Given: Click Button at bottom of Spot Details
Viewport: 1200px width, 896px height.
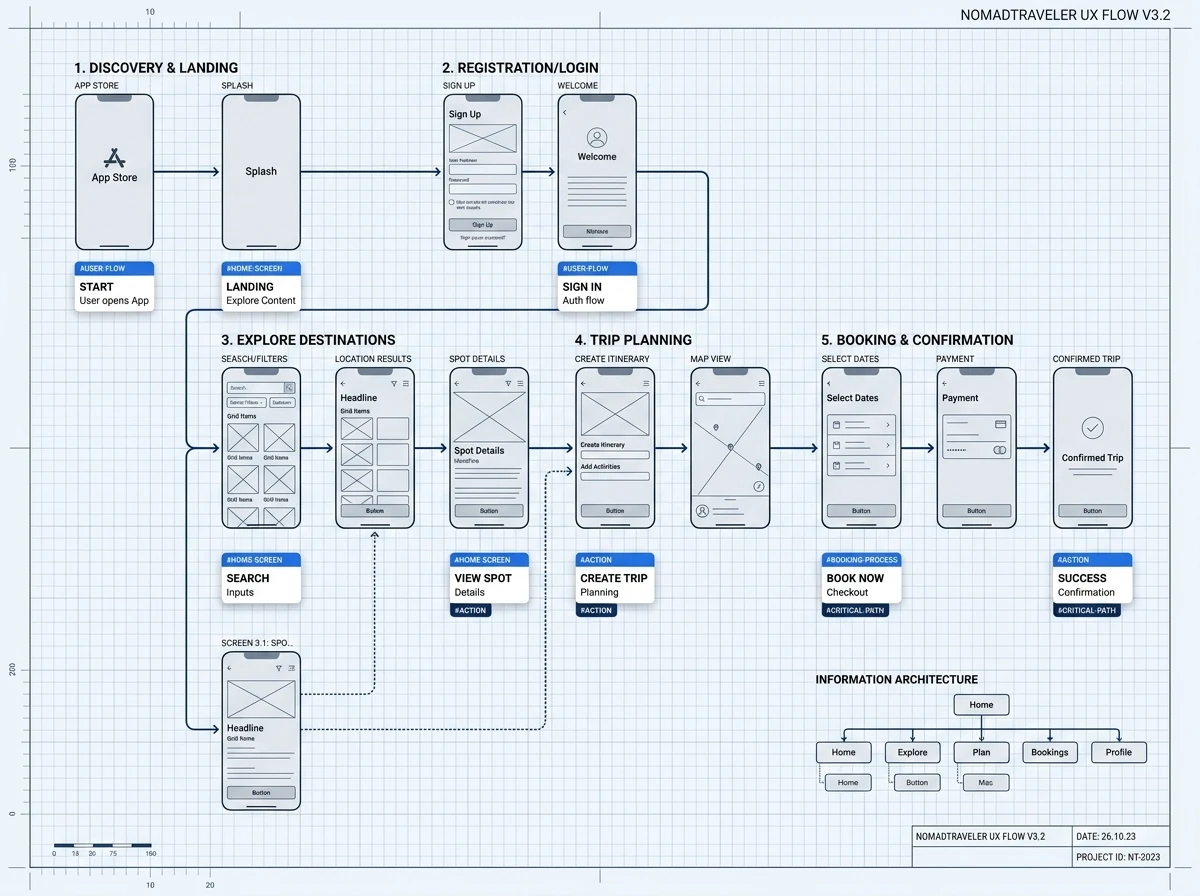Looking at the screenshot, I should [489, 510].
